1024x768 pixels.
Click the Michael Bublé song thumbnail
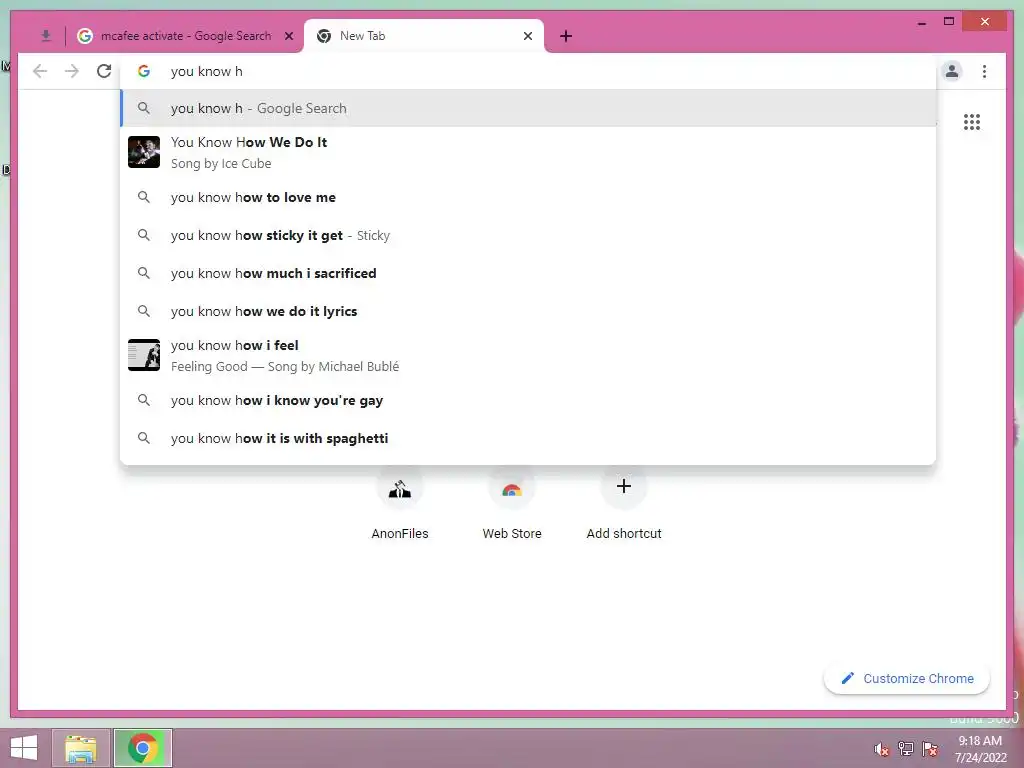[x=144, y=355]
